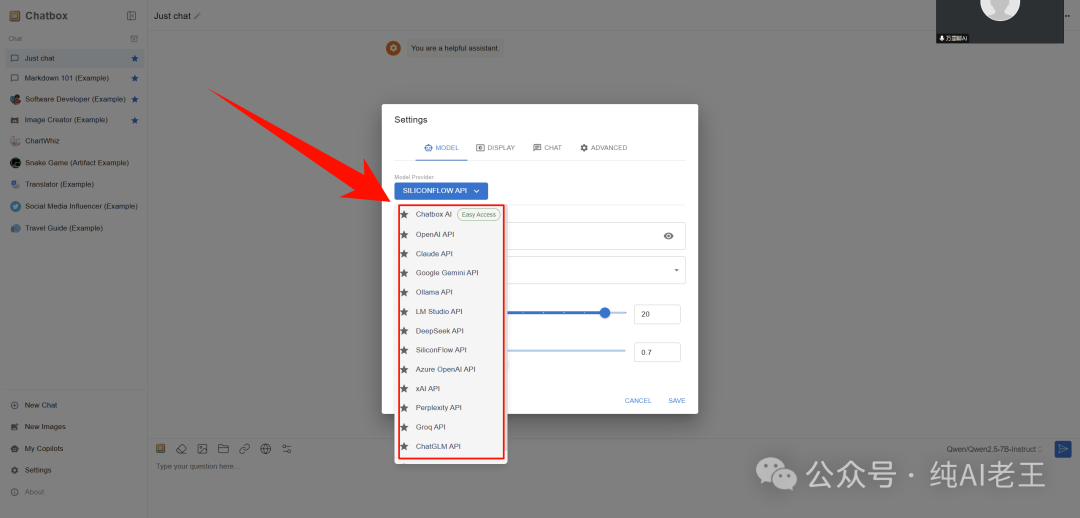Click the sliders settings icon in the message toolbar
Viewport: 1080px width, 518px height.
pyautogui.click(x=287, y=449)
